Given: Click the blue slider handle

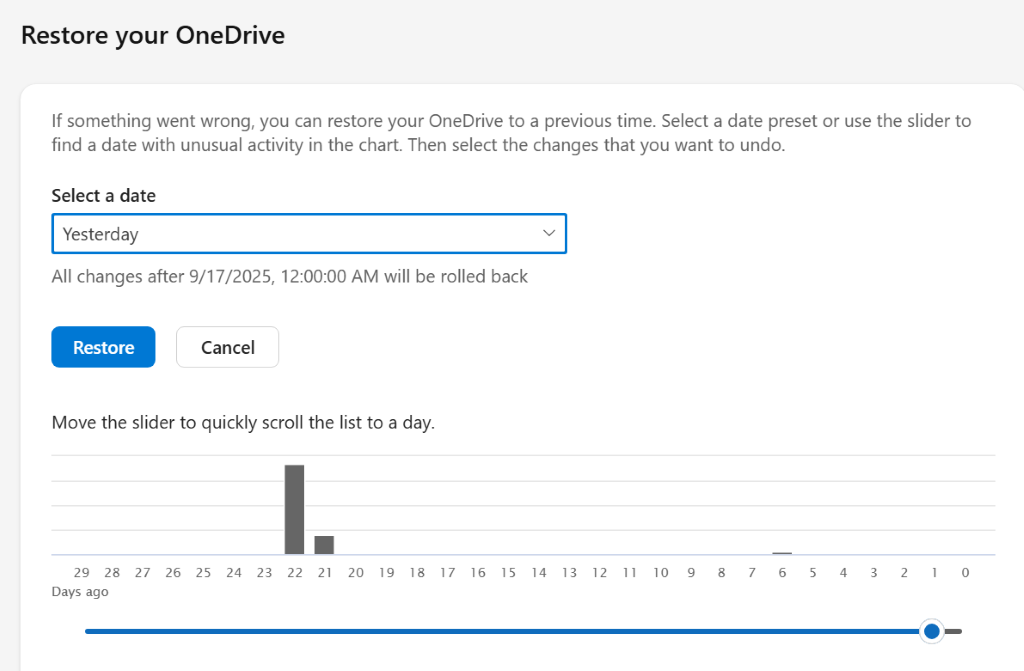Looking at the screenshot, I should click(932, 631).
